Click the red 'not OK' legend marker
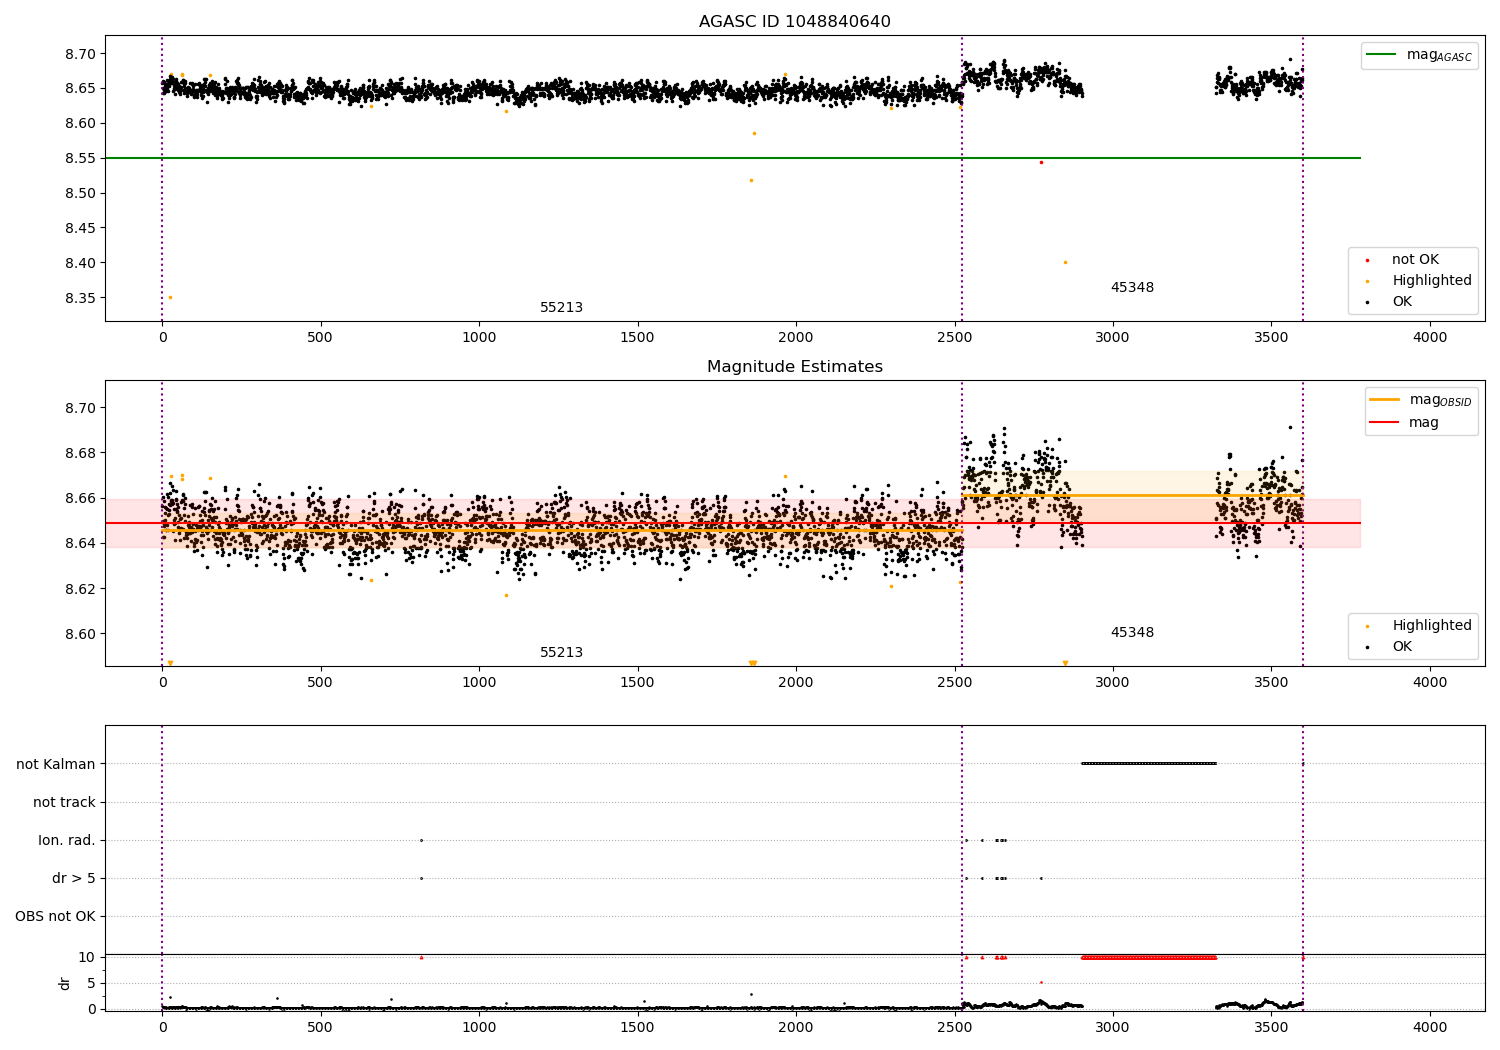This screenshot has height=1050, width=1500. (x=1367, y=260)
